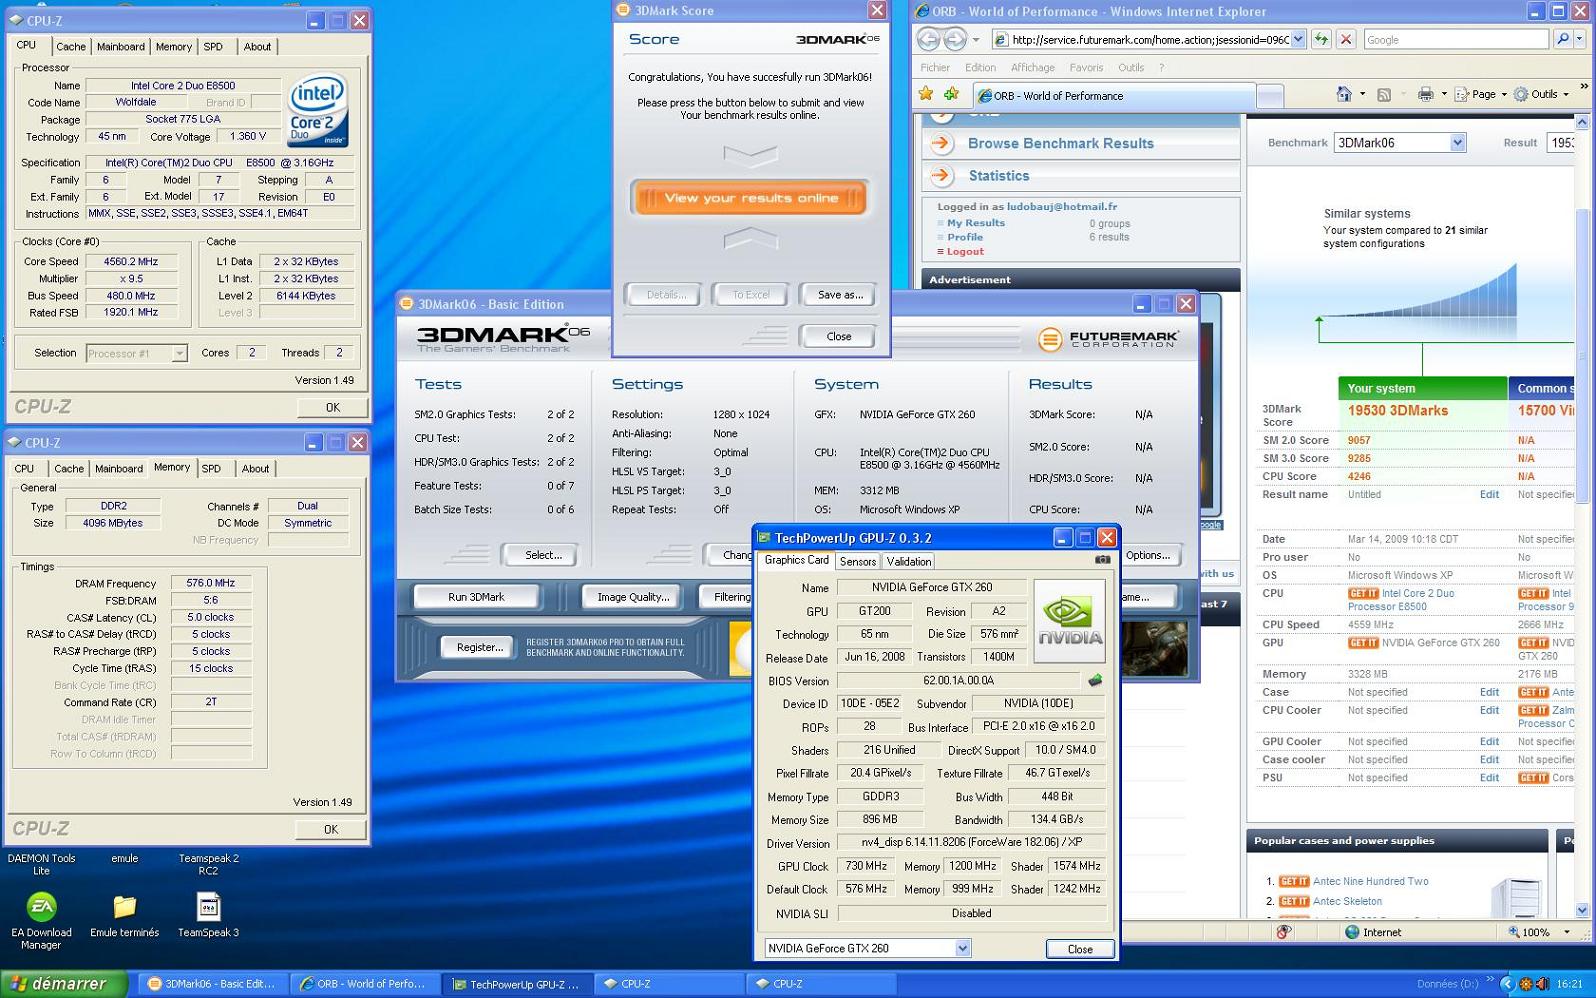Viewport: 1596px width, 998px height.
Task: Click the IE Refresh icon
Action: coord(1321,39)
